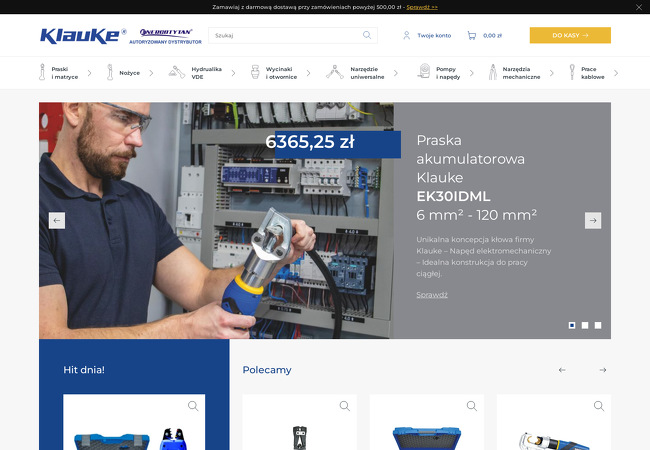Expand Hydraulika VDE chevron
Viewport: 650px width, 450px height.
click(x=233, y=73)
